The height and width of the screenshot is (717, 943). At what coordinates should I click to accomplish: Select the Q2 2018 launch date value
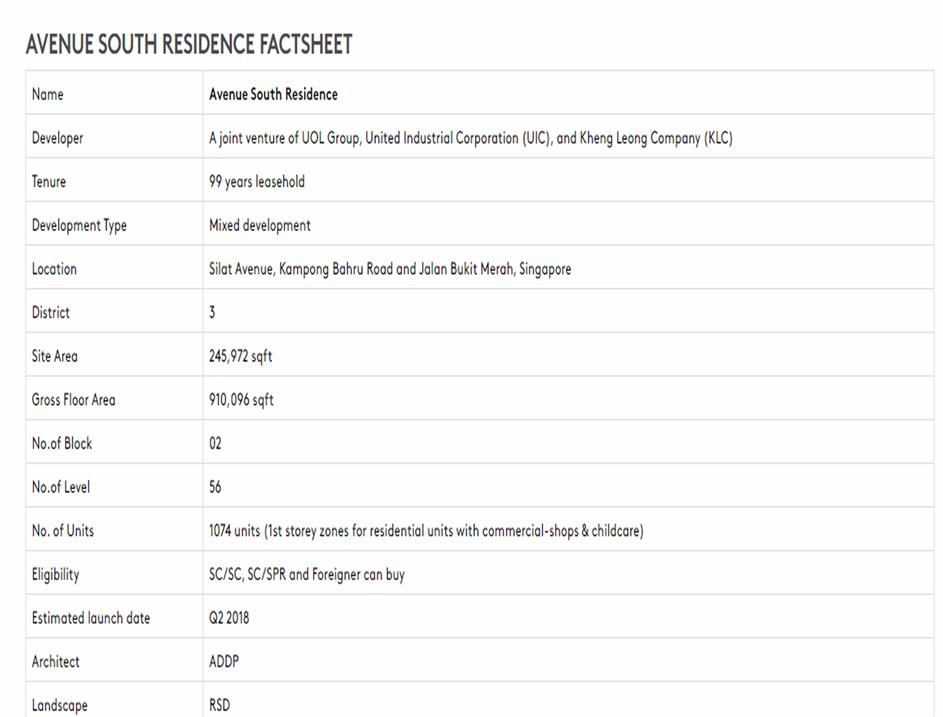229,618
